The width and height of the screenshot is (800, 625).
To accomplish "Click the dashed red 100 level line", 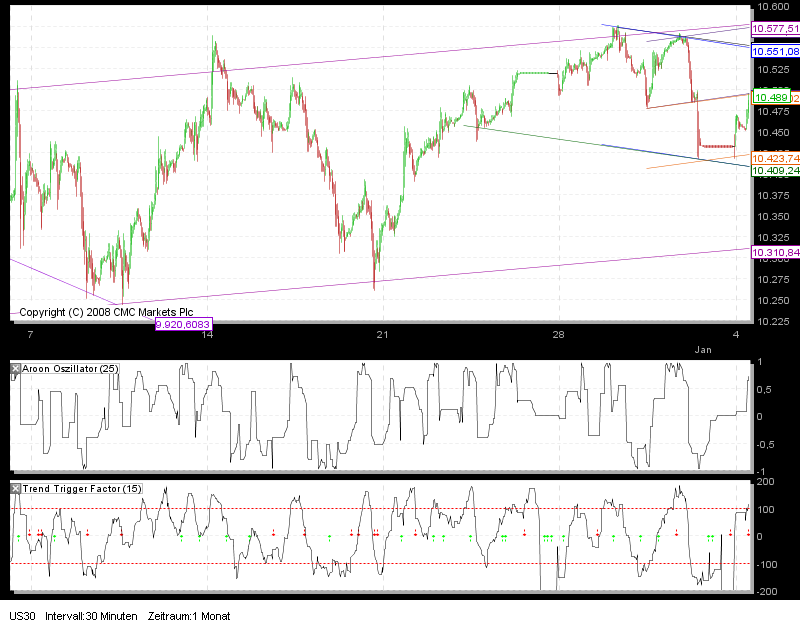I will point(400,508).
